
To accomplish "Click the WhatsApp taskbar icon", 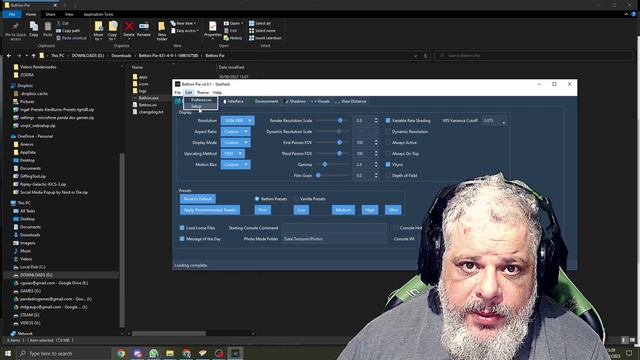I will pyautogui.click(x=153, y=353).
